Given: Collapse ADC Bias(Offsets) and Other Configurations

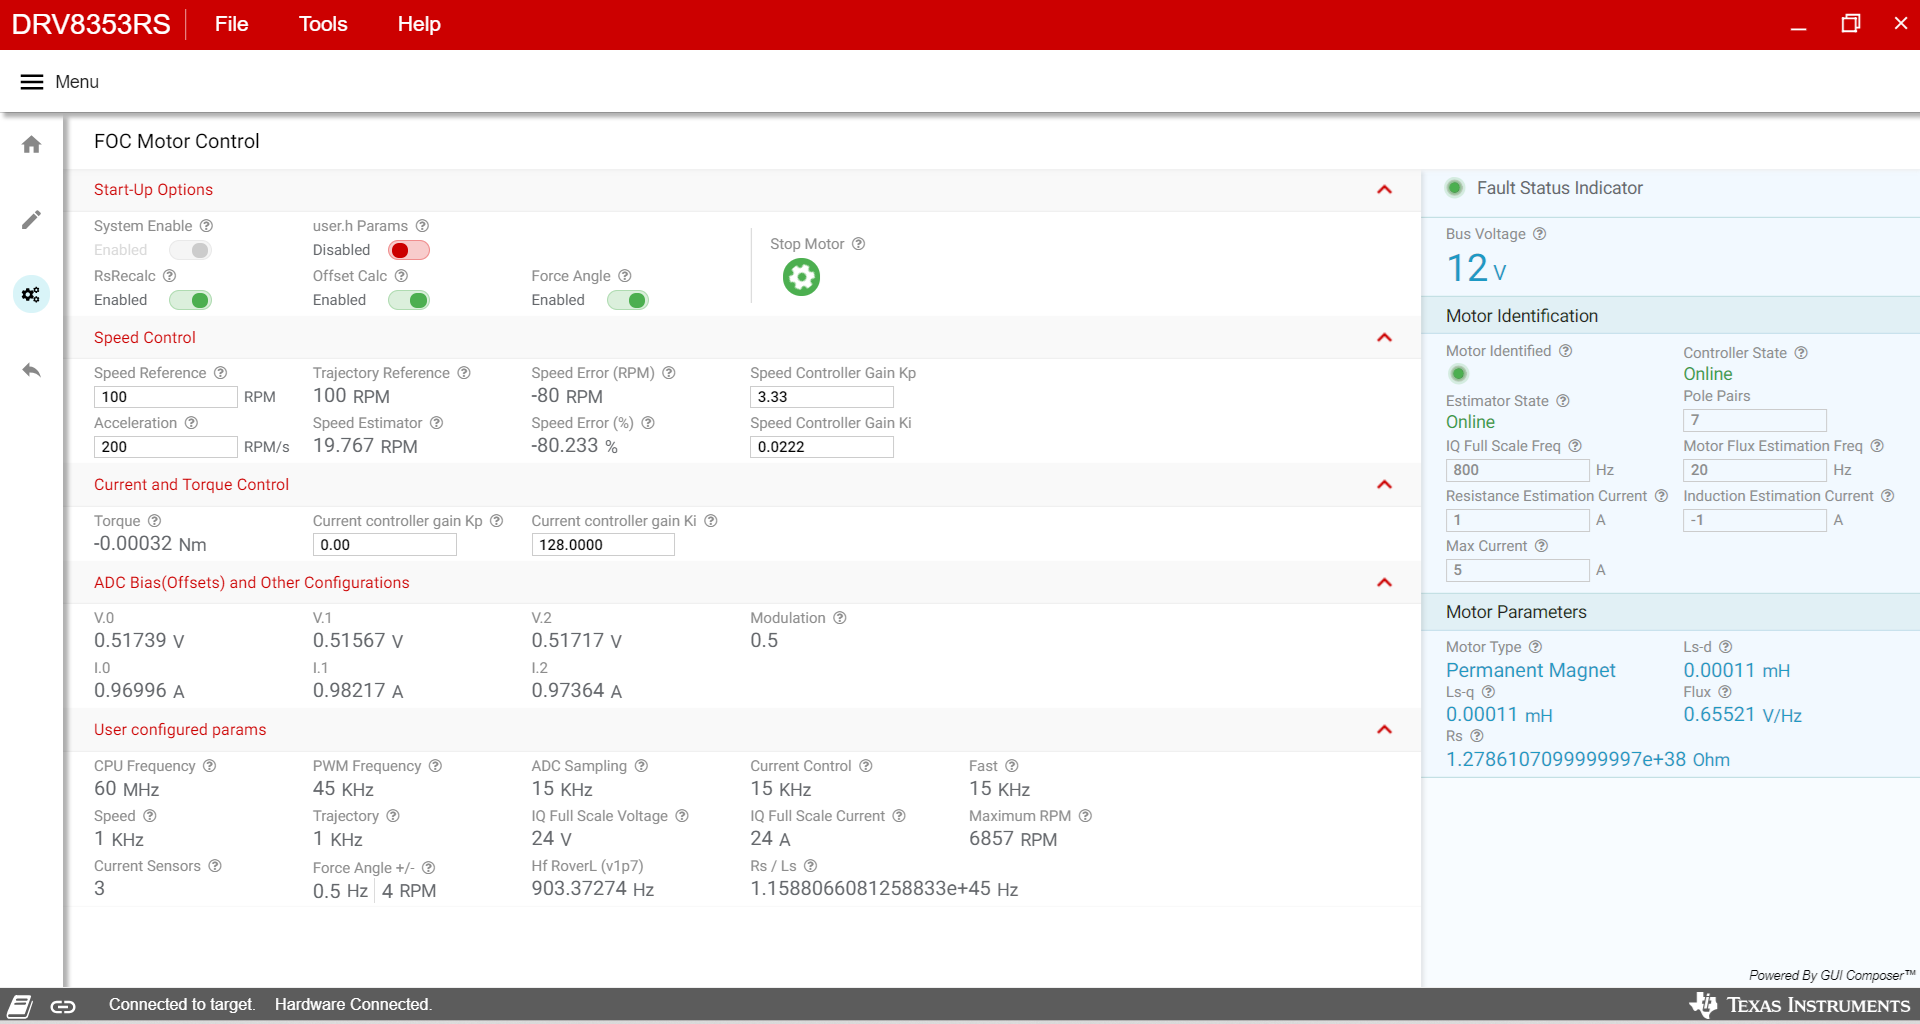Looking at the screenshot, I should (1384, 583).
